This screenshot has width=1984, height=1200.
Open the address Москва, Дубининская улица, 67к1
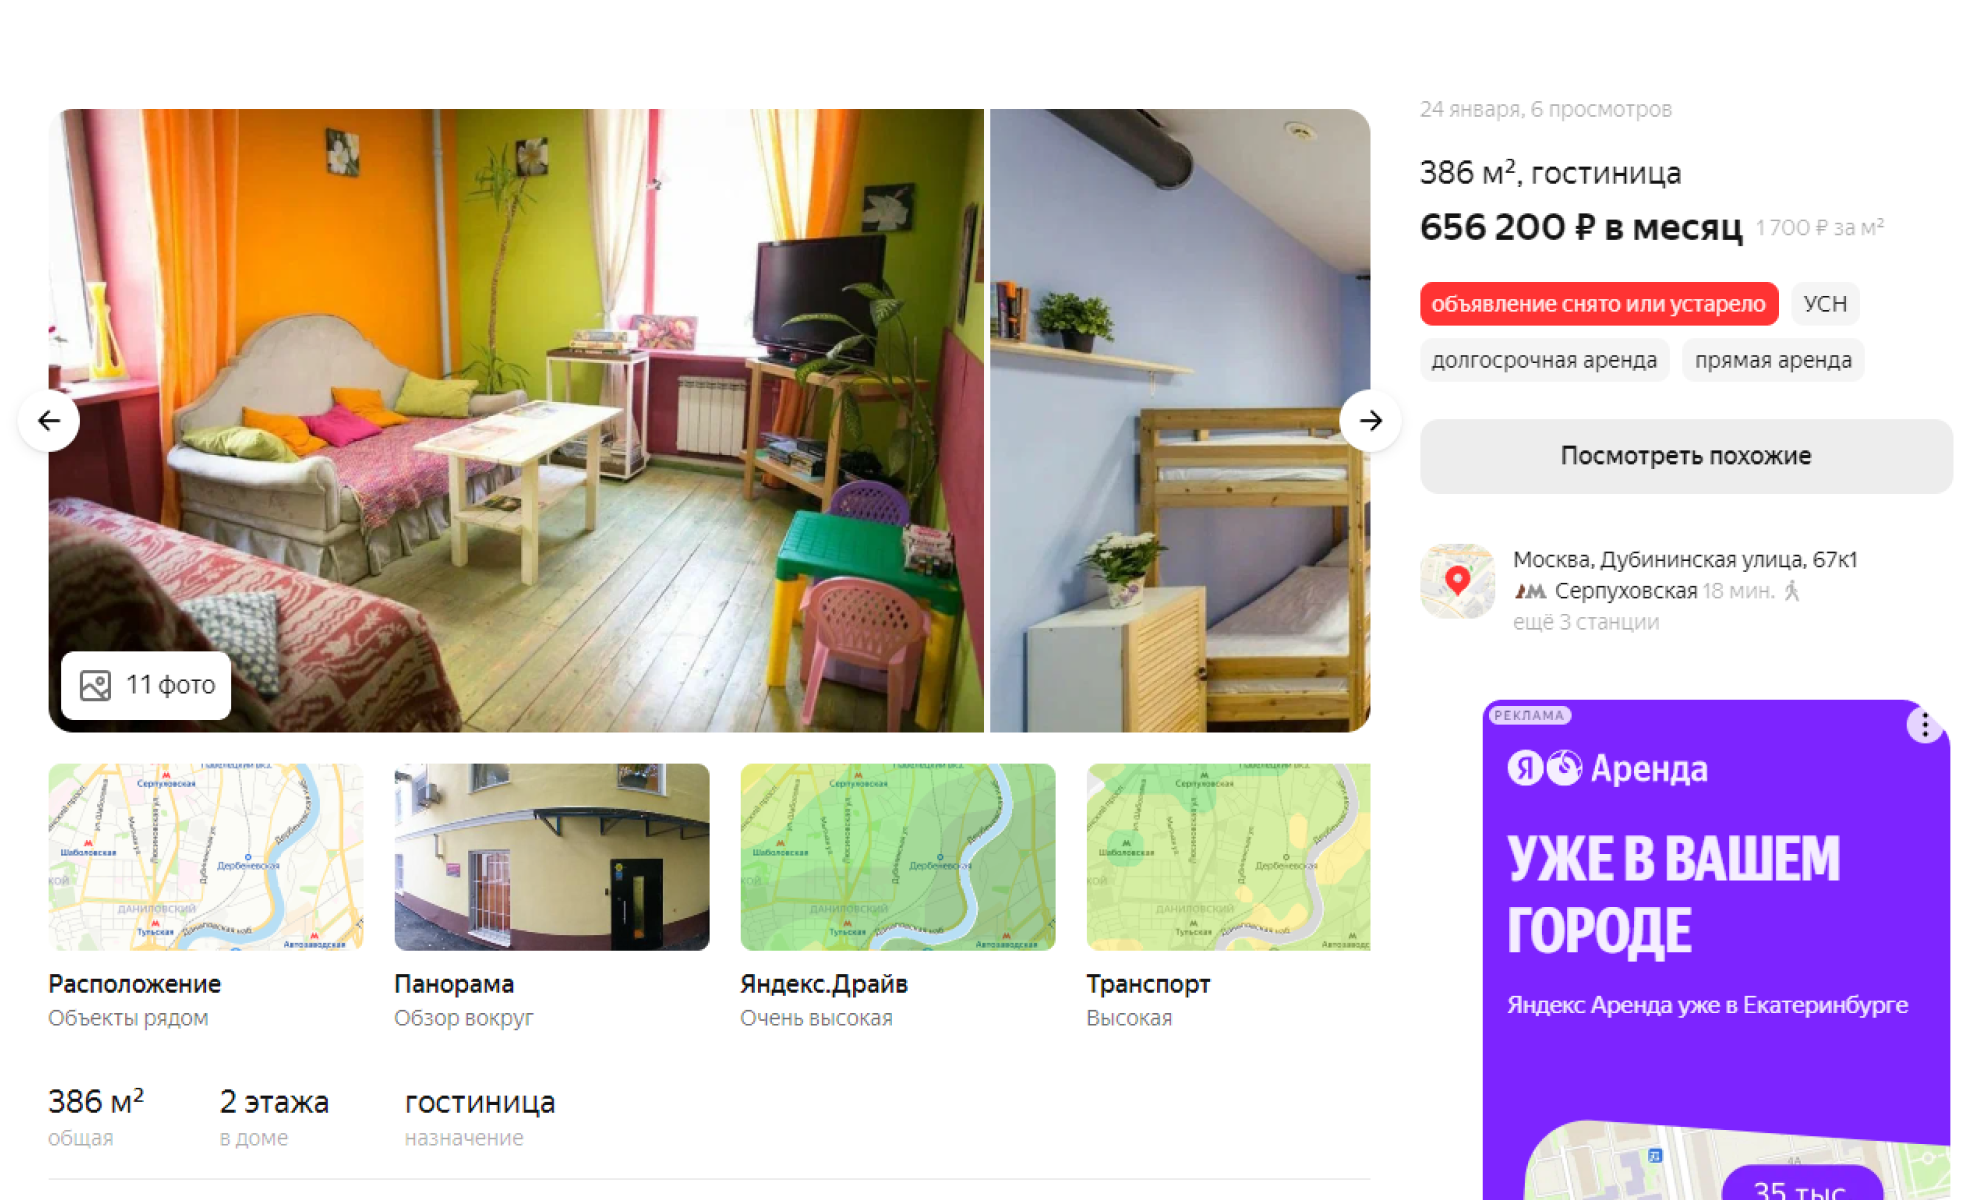click(x=1685, y=559)
